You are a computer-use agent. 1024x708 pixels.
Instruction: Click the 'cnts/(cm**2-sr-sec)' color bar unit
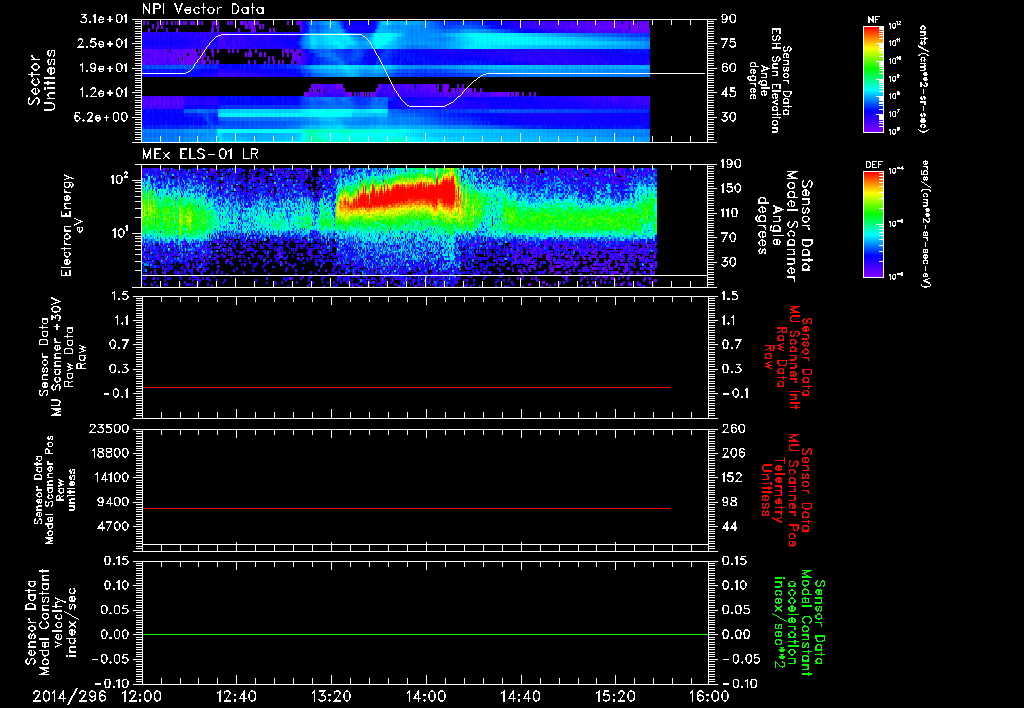923,79
